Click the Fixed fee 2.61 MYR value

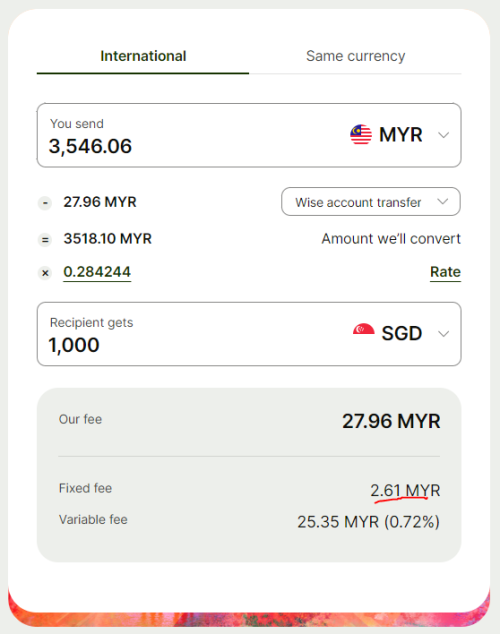(405, 490)
